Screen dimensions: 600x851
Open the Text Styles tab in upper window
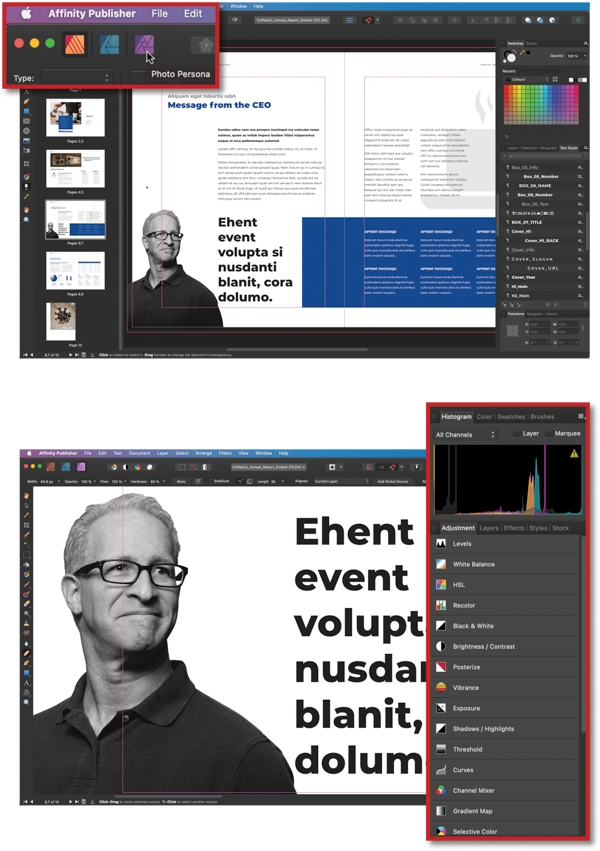(569, 148)
